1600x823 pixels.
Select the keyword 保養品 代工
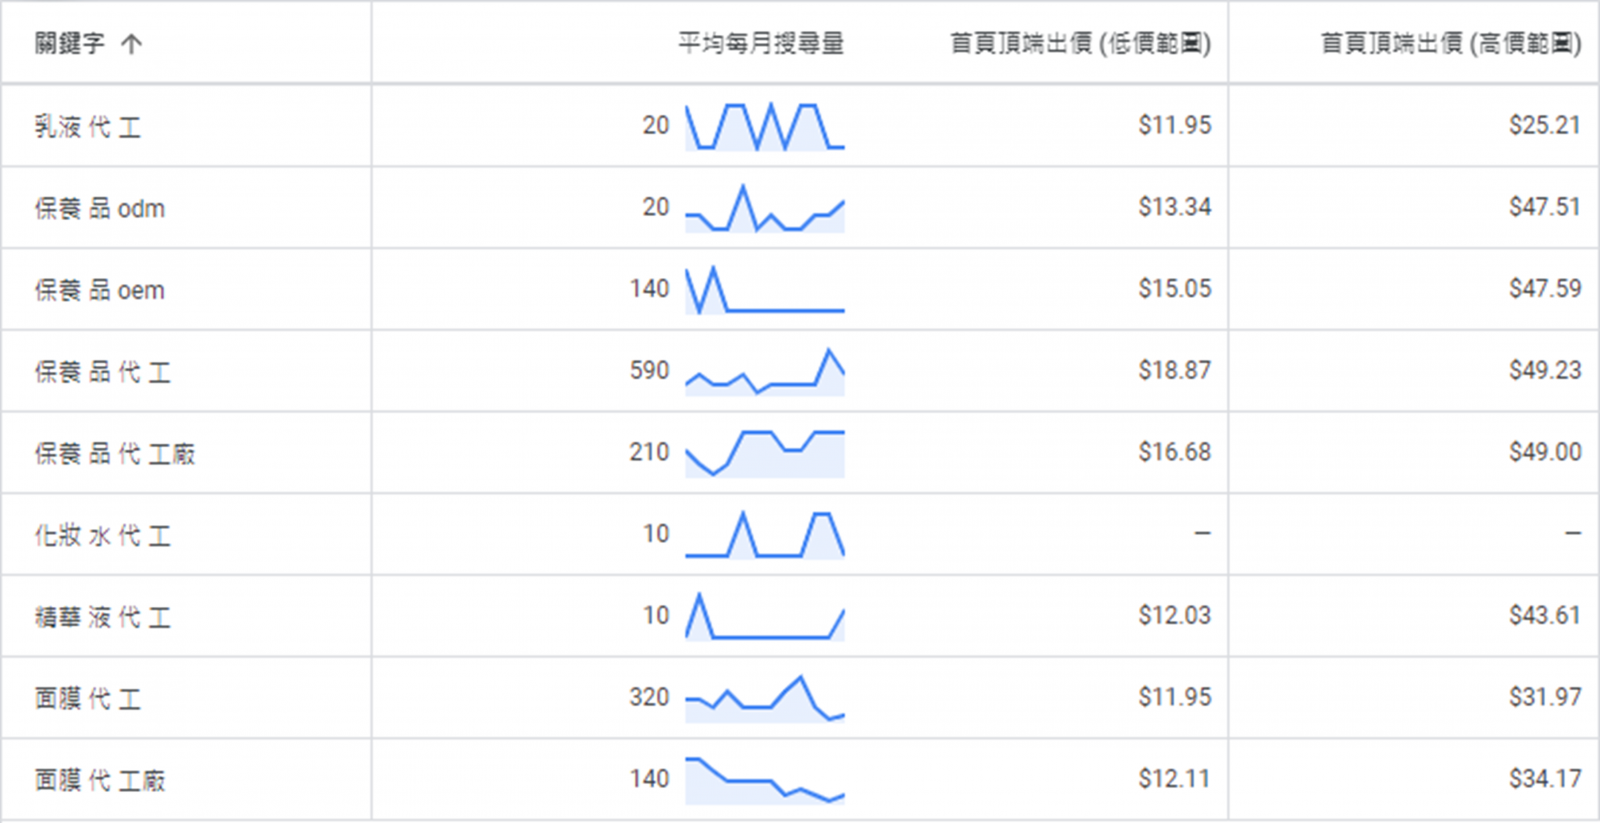pyautogui.click(x=103, y=372)
